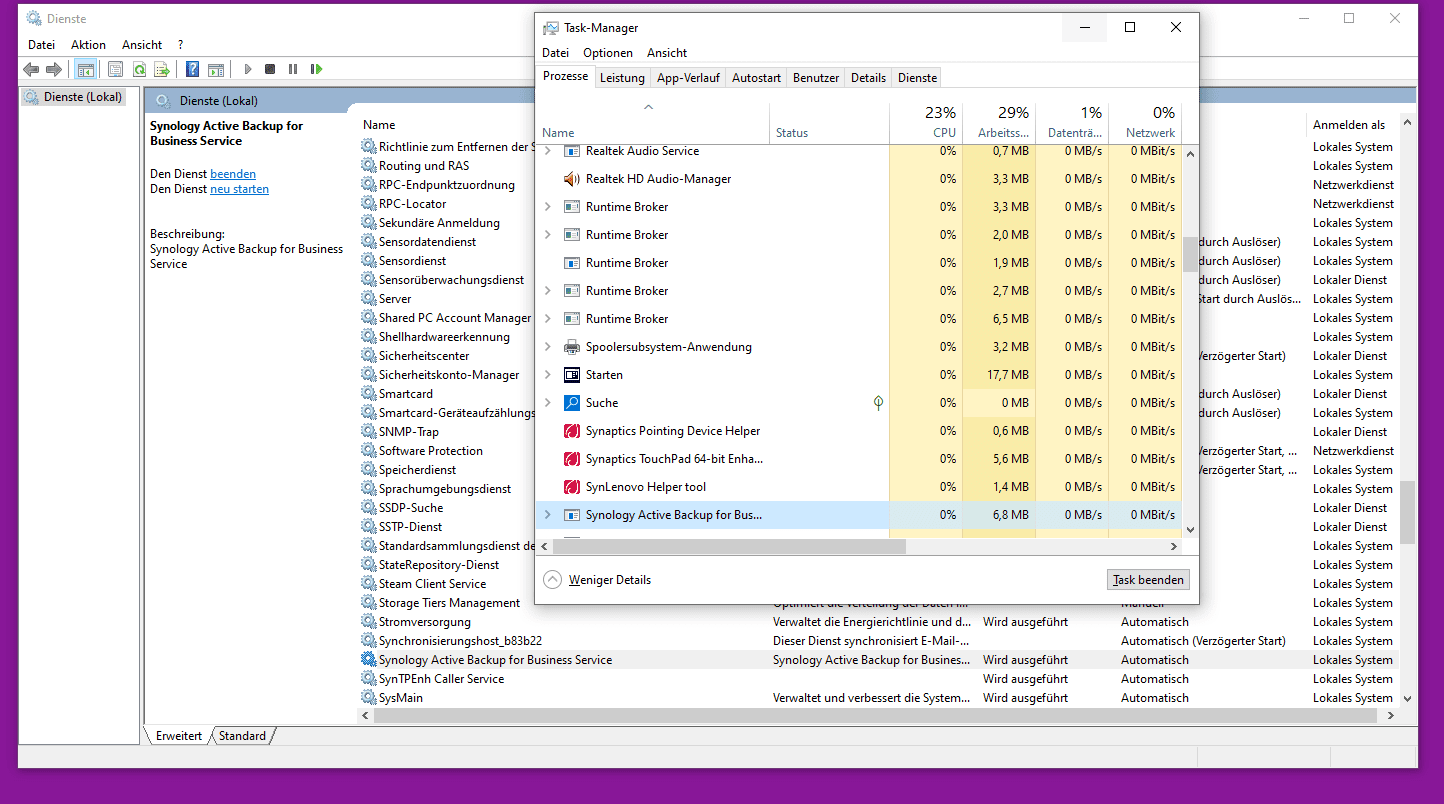Switch to Autostart tab
Viewport: 1444px width, 804px height.
(x=756, y=78)
